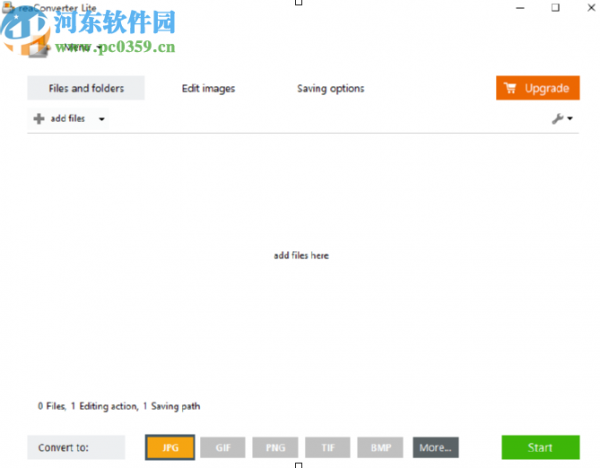This screenshot has height=468, width=600.
Task: Click the add files label
Action: coord(68,119)
